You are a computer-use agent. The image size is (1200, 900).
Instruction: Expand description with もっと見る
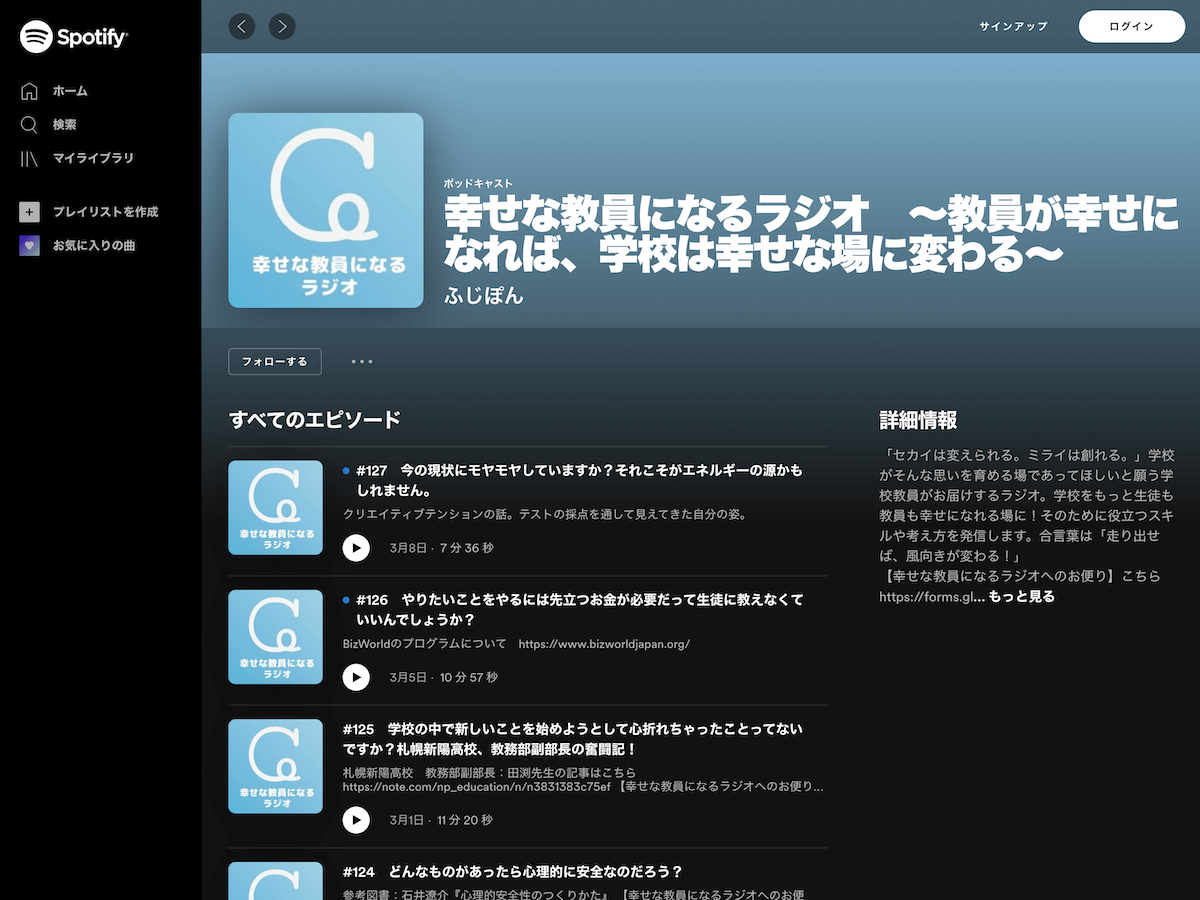coord(1021,597)
